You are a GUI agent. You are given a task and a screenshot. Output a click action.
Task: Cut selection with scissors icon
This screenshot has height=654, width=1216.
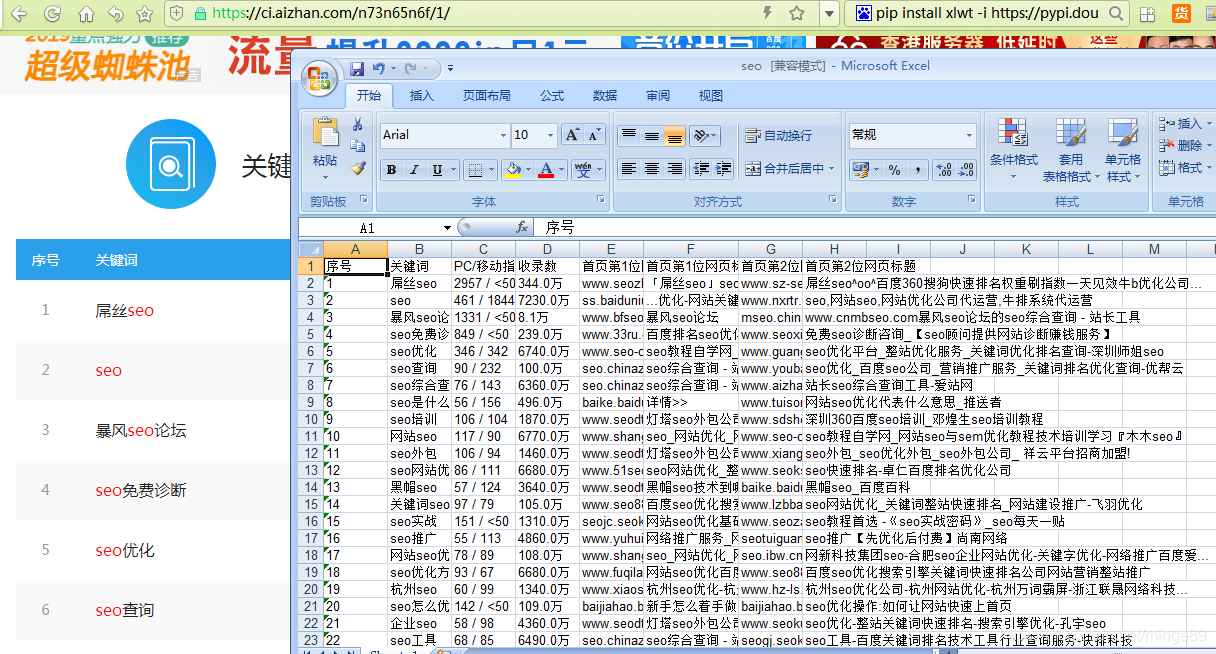pos(357,124)
